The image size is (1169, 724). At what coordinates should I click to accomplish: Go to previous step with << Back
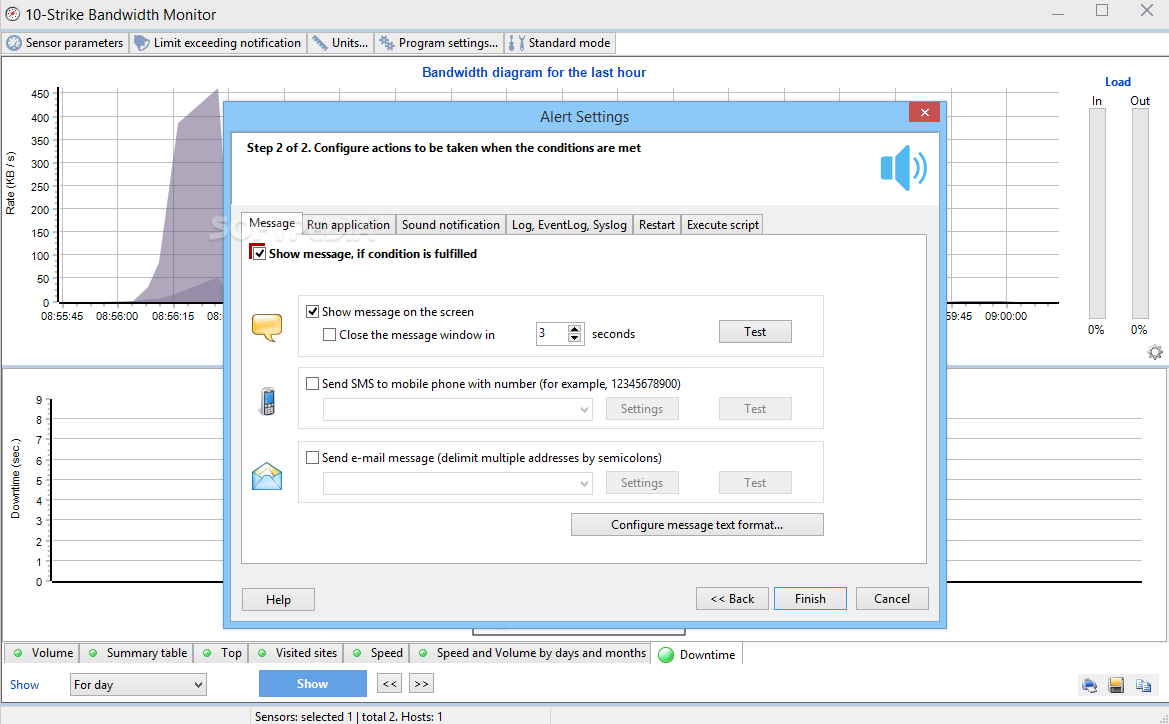732,599
